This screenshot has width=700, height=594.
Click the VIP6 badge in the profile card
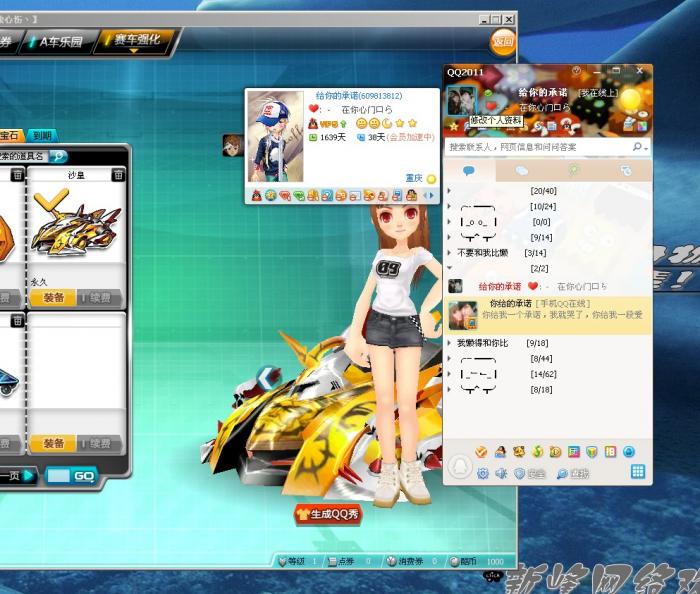coord(328,124)
